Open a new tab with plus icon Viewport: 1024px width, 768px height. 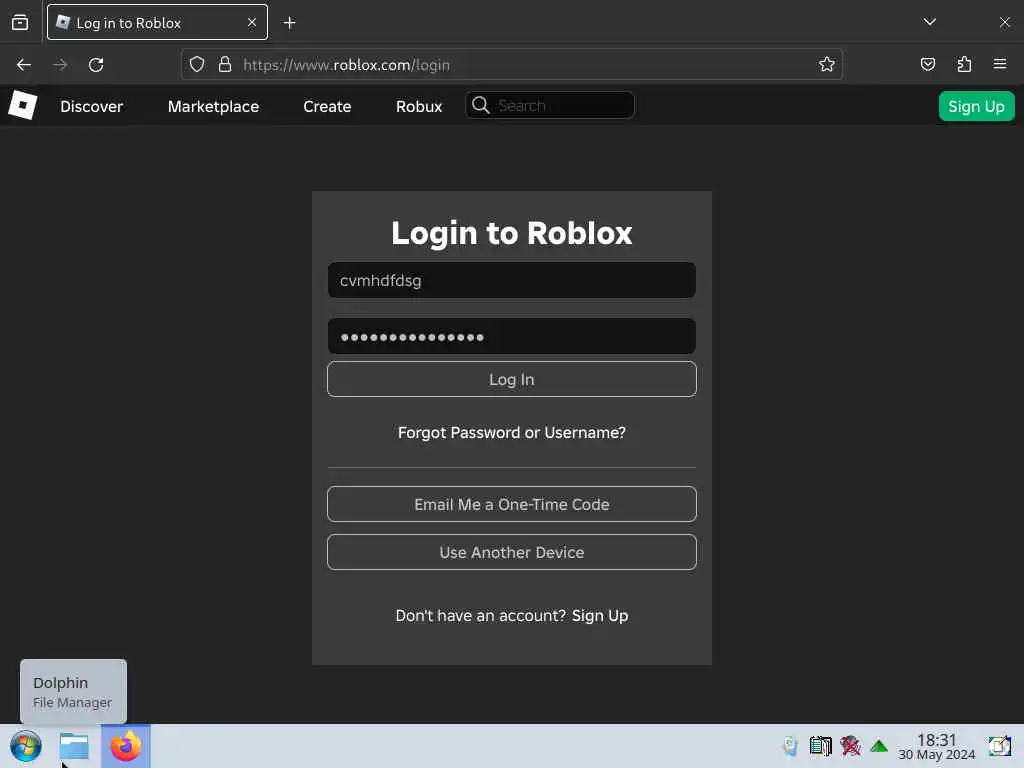point(289,23)
